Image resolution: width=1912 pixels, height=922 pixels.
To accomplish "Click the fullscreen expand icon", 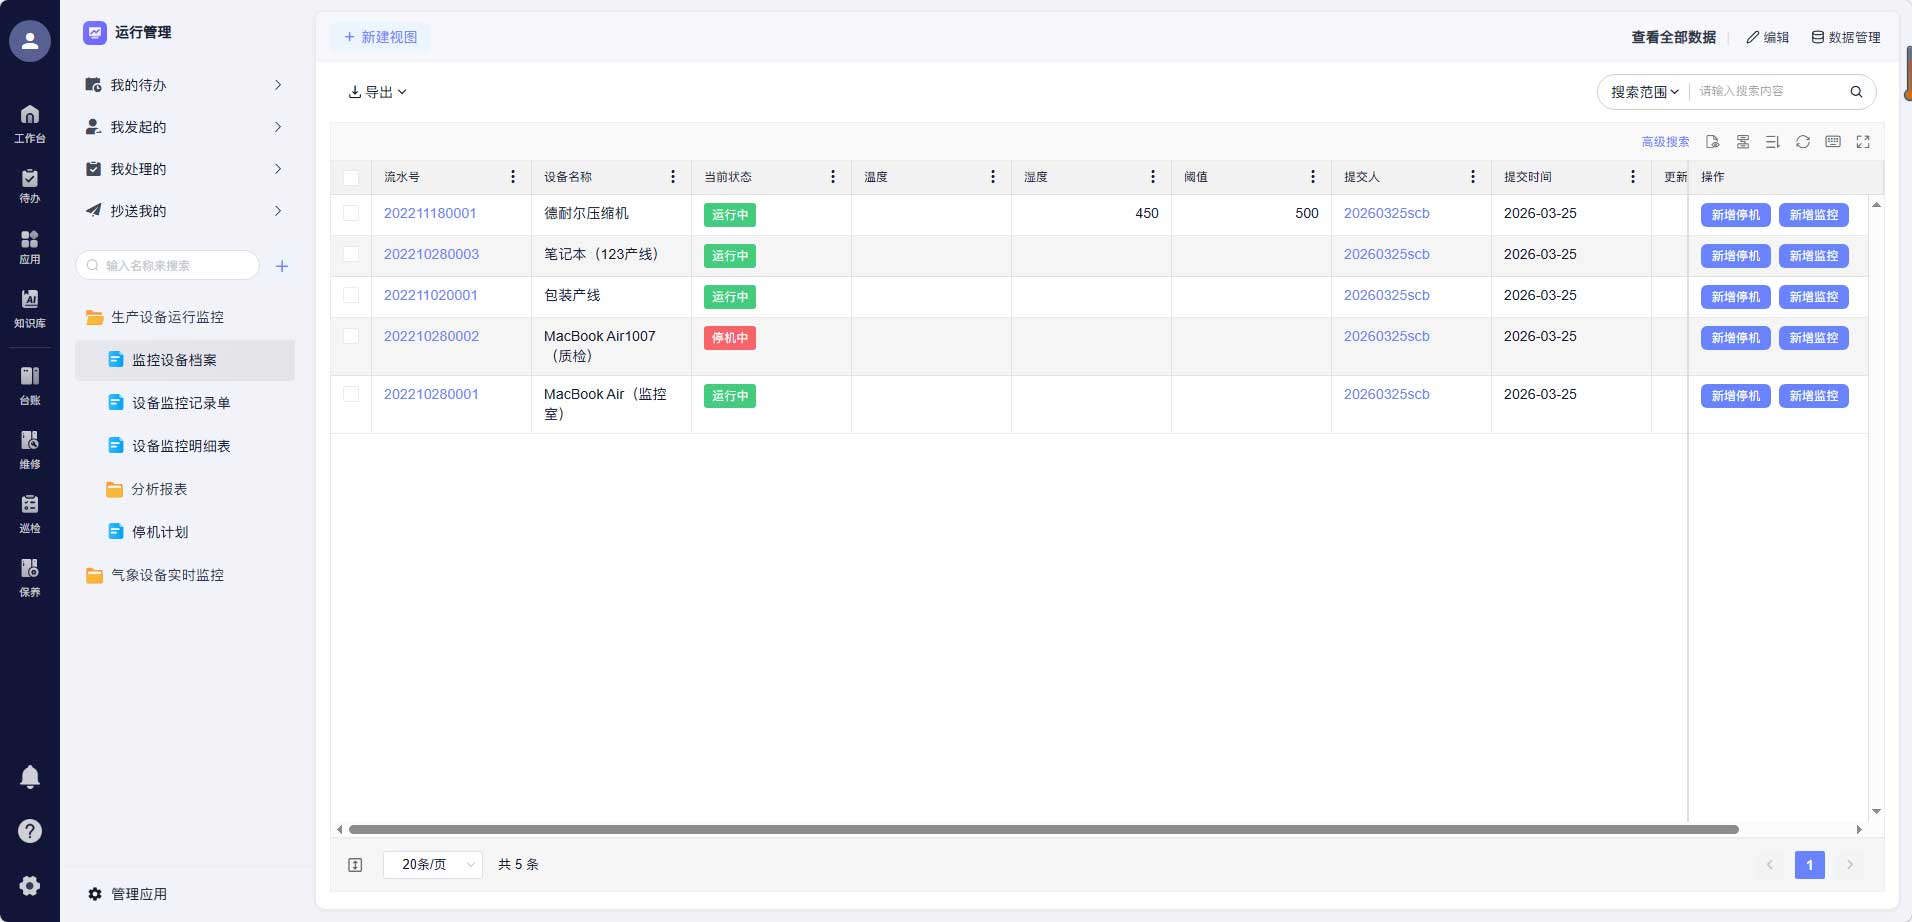I will coord(1862,142).
